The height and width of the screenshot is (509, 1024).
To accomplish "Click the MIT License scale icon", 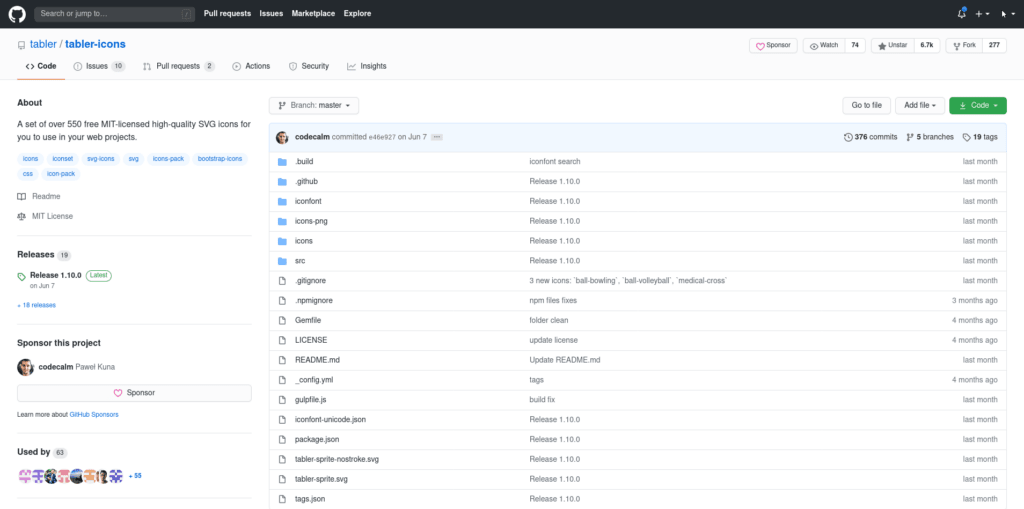I will click(x=22, y=216).
